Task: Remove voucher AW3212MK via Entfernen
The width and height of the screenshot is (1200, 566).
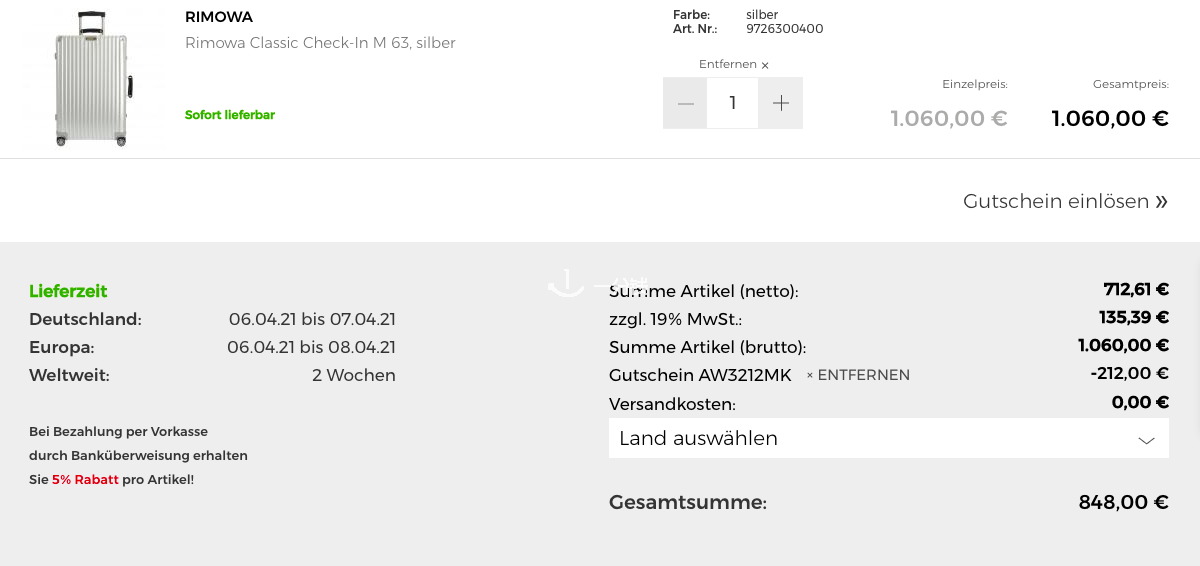Action: click(x=858, y=375)
